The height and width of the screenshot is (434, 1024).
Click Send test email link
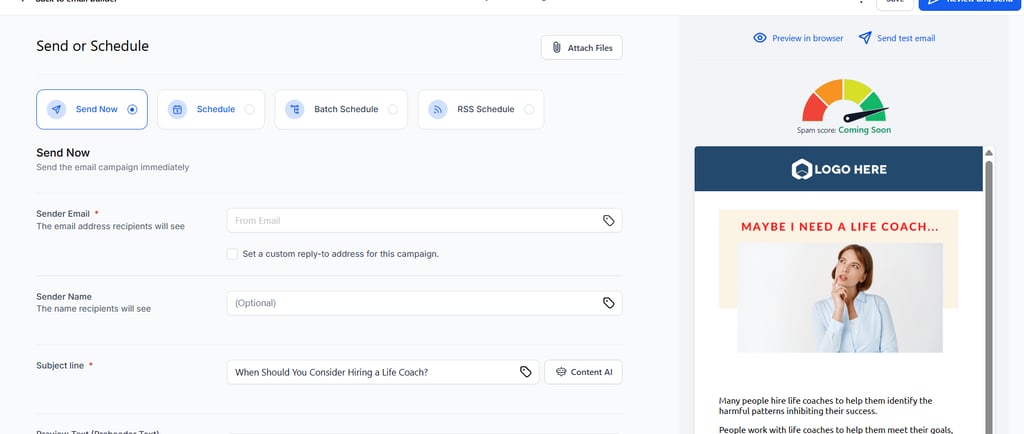[906, 39]
